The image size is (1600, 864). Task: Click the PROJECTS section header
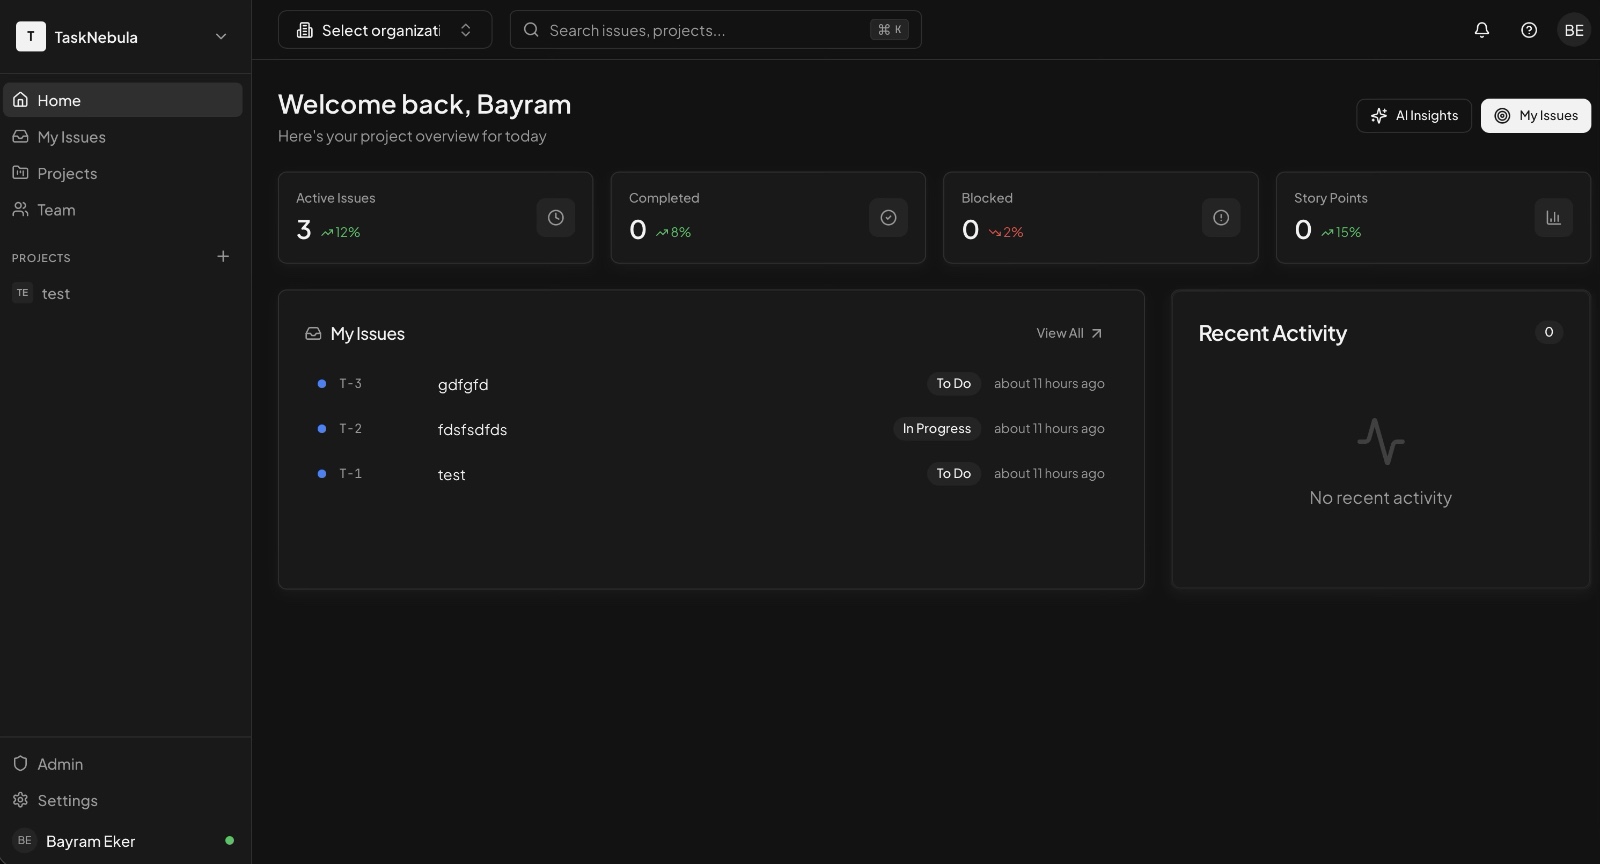click(x=41, y=258)
